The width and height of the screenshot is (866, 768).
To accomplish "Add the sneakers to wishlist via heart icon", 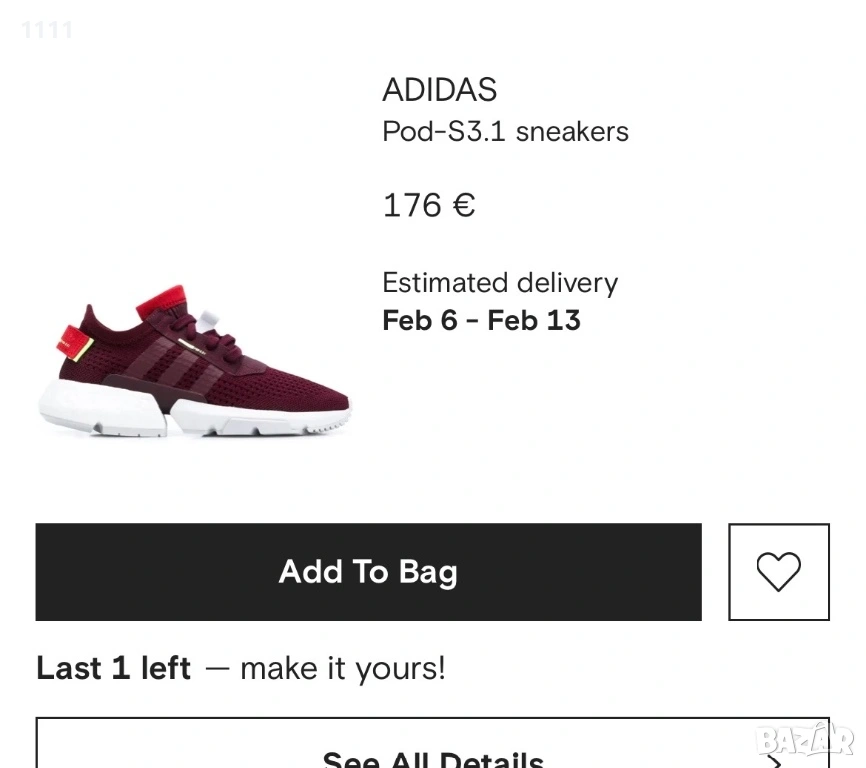I will pyautogui.click(x=778, y=572).
